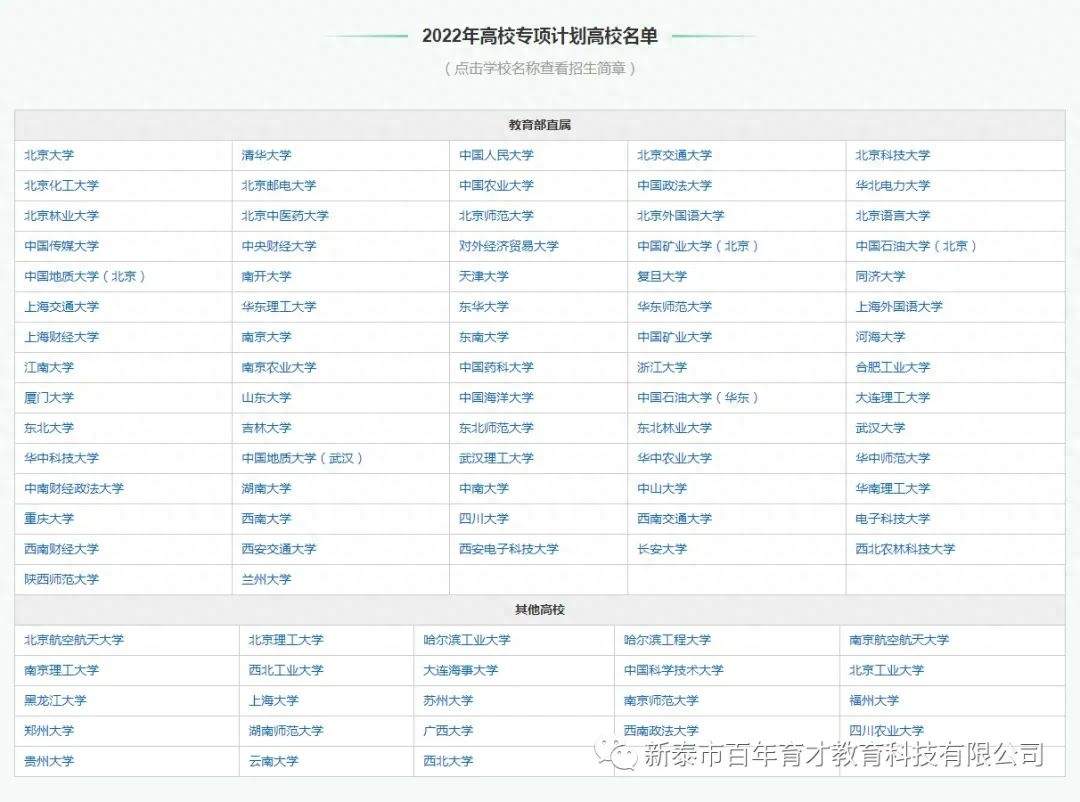Click the 电子科技大学 link
The height and width of the screenshot is (802, 1080).
pos(892,519)
